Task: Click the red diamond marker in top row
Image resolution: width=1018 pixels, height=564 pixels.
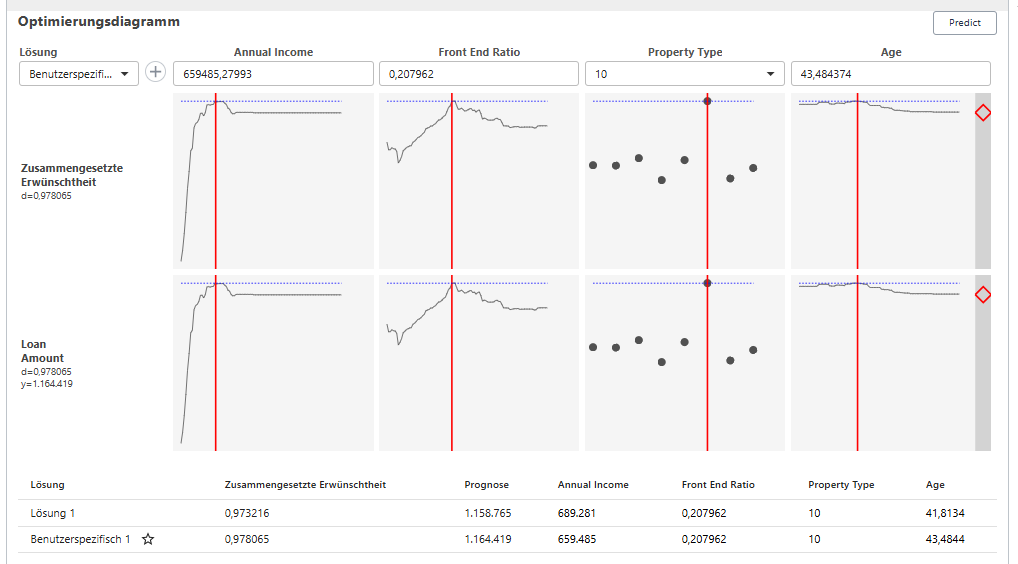Action: [x=982, y=113]
